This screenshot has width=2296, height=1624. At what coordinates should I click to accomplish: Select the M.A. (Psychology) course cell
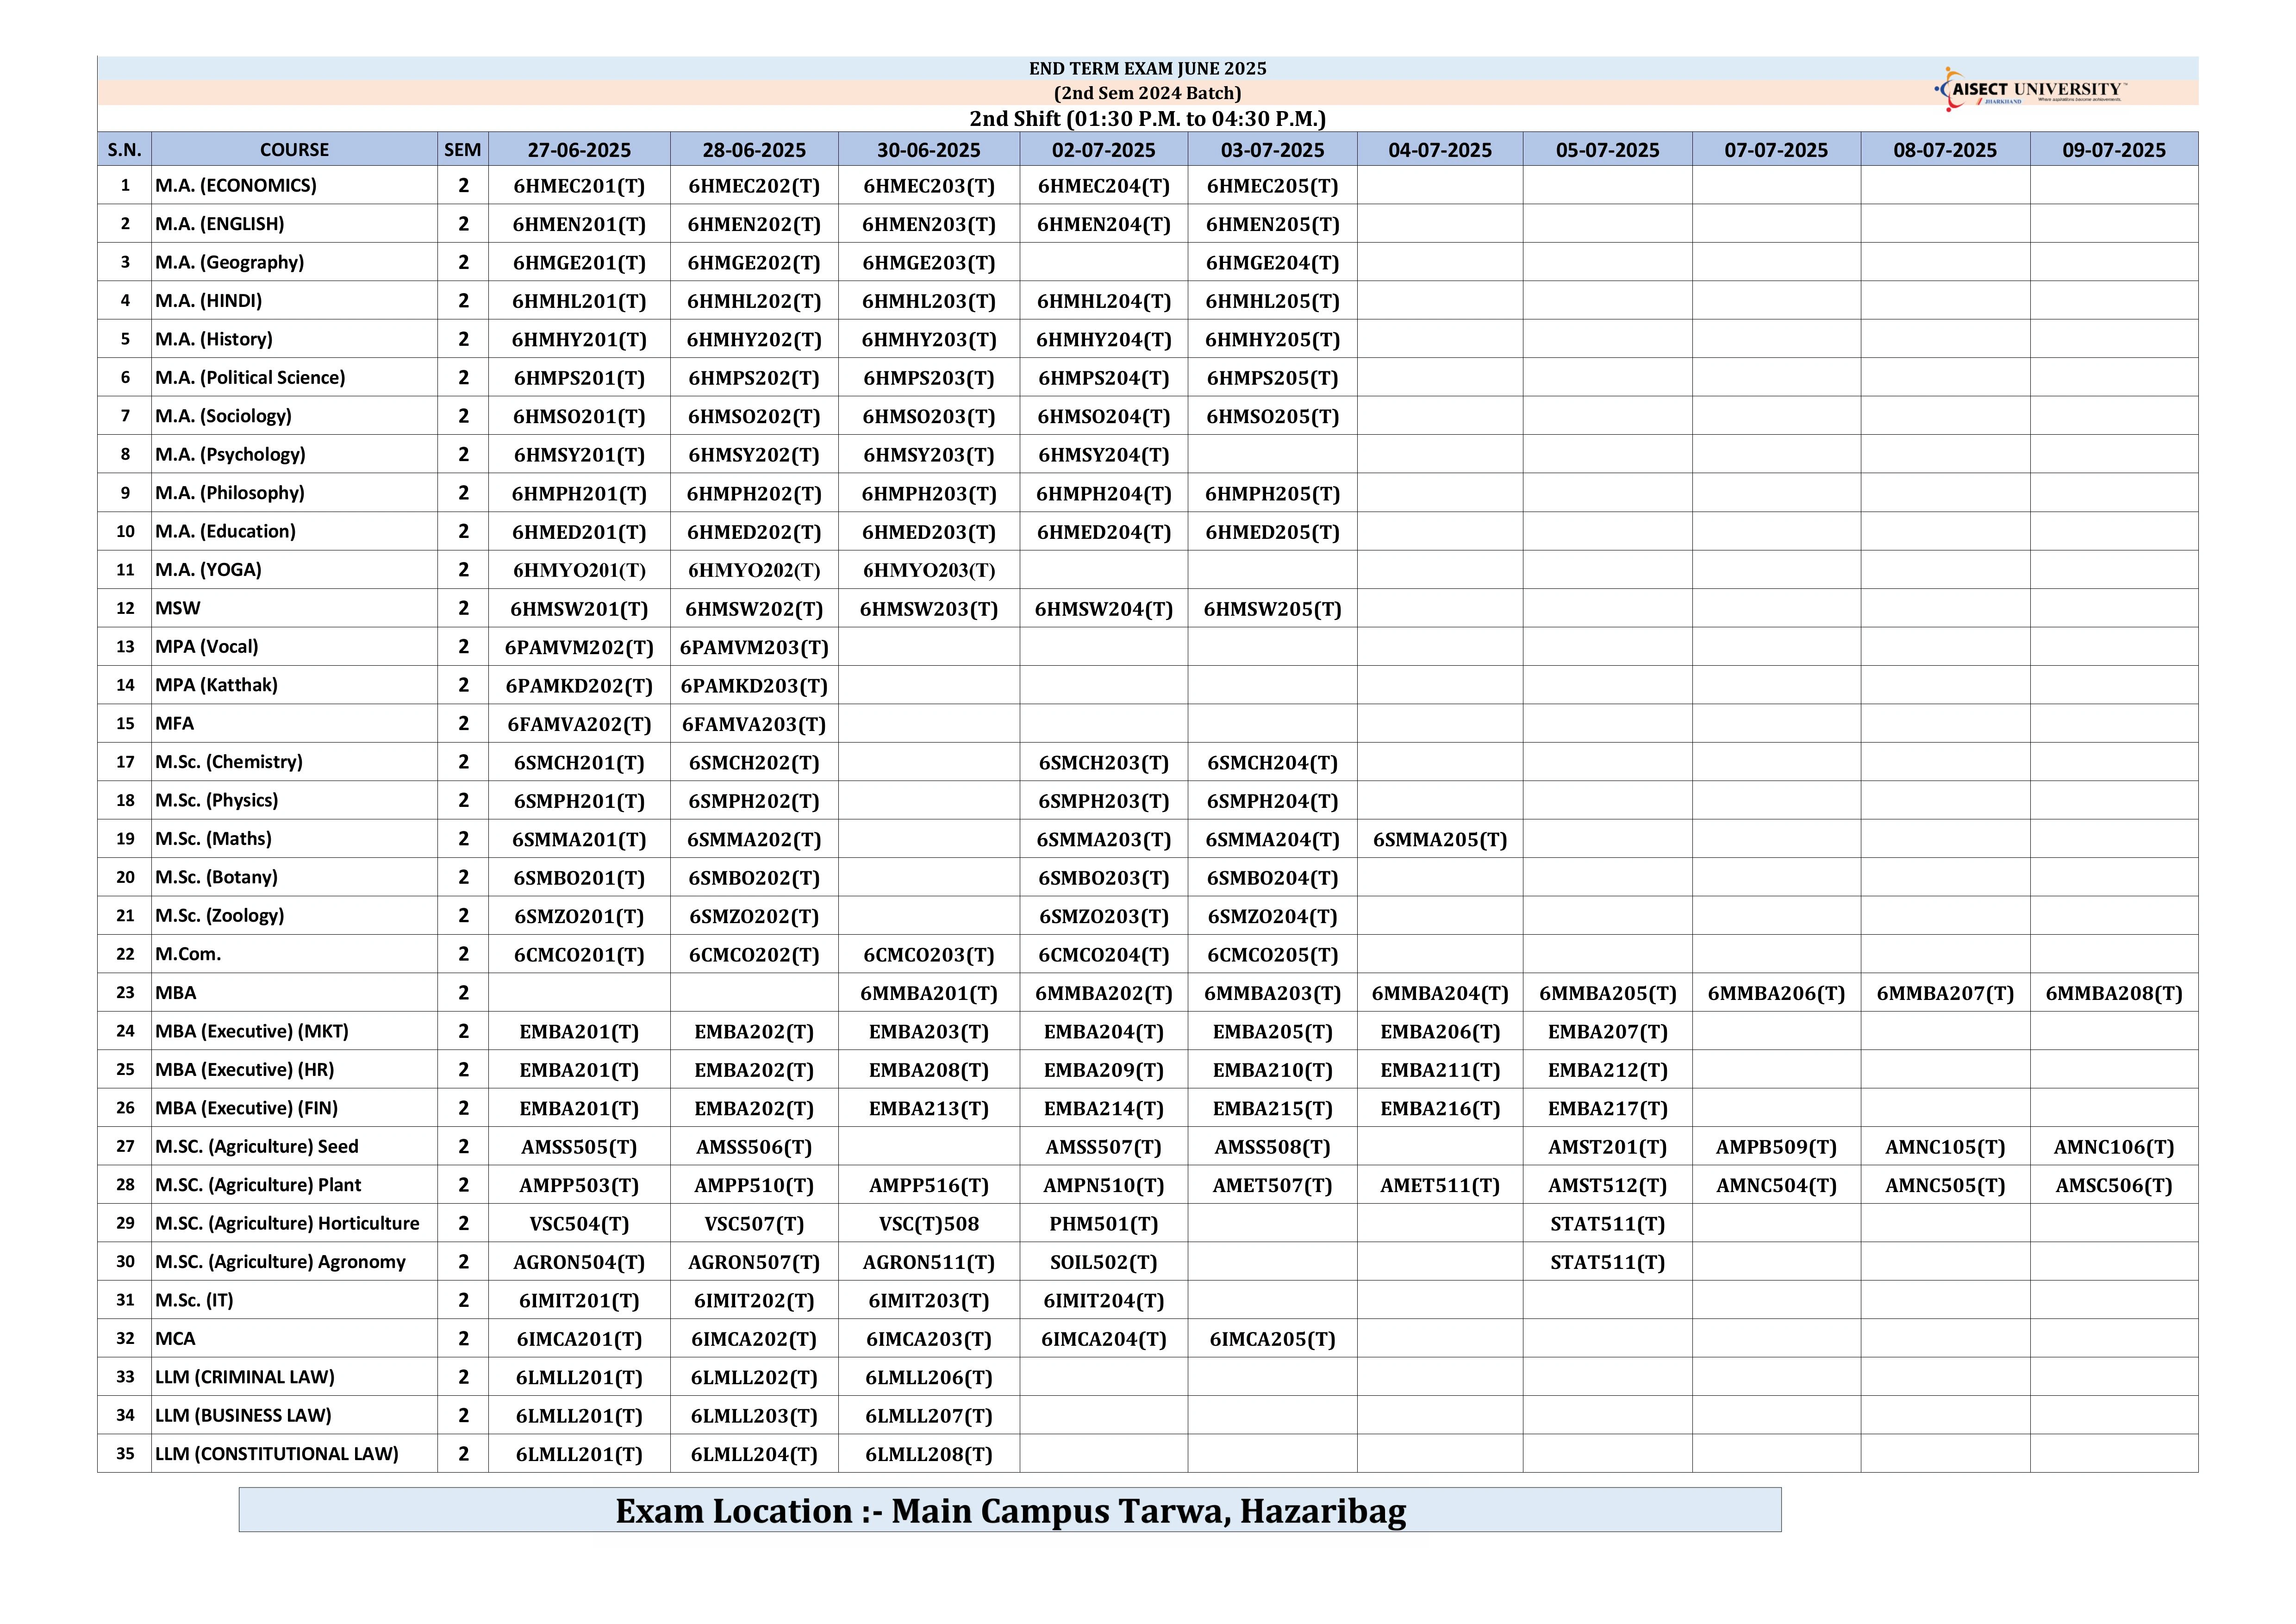click(294, 454)
